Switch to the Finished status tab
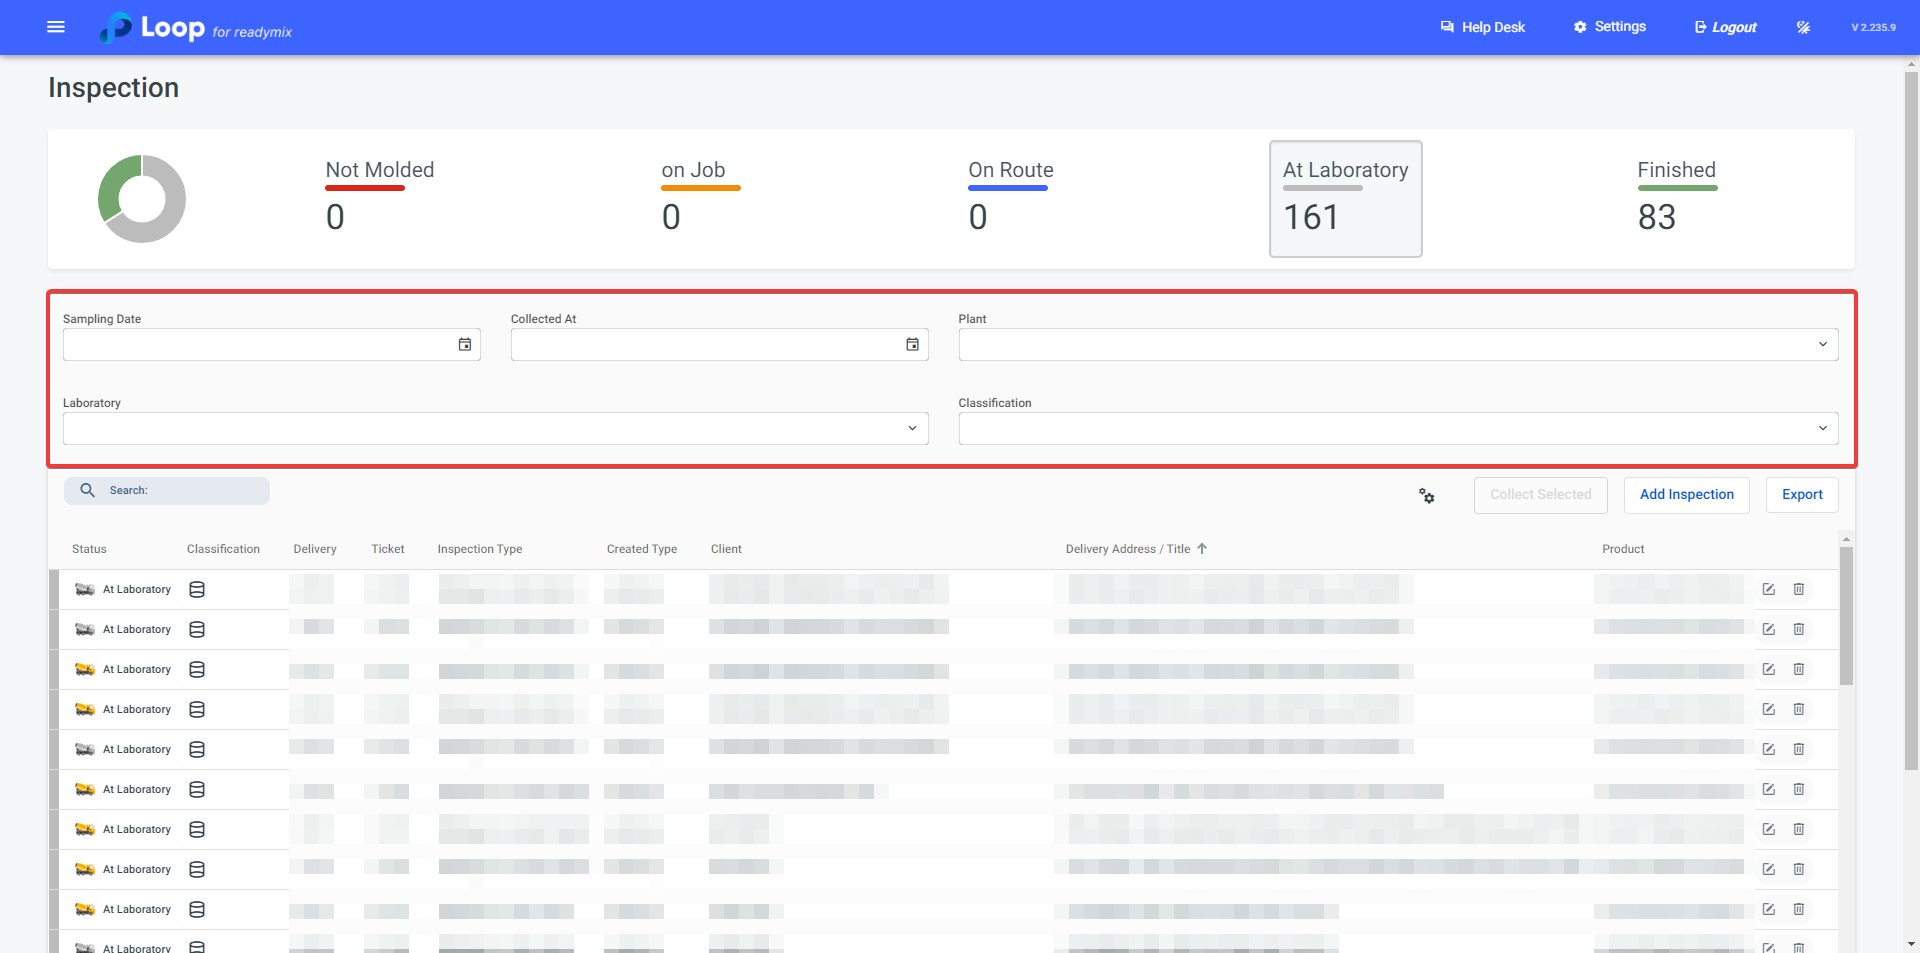This screenshot has width=1920, height=953. point(1676,198)
